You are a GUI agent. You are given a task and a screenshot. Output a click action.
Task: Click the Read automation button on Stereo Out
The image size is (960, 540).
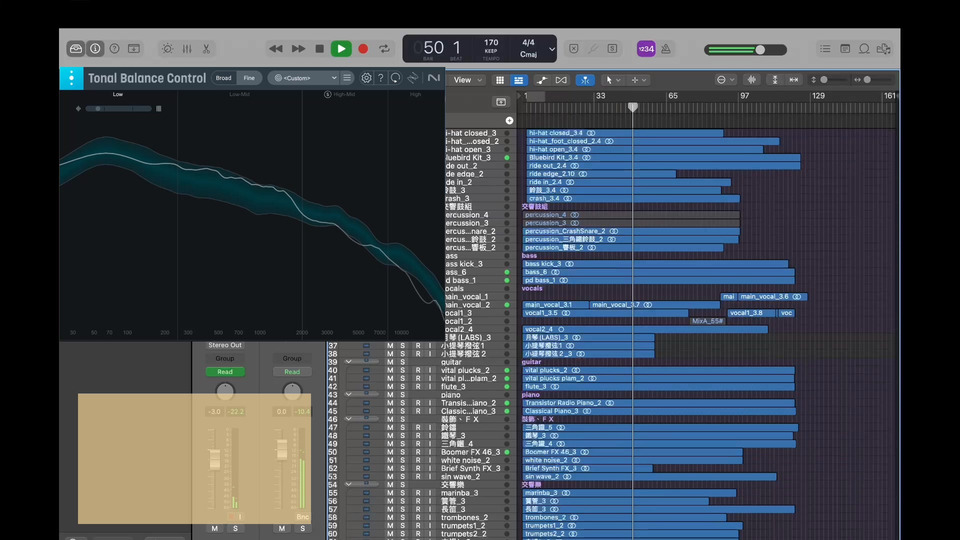pyautogui.click(x=225, y=372)
